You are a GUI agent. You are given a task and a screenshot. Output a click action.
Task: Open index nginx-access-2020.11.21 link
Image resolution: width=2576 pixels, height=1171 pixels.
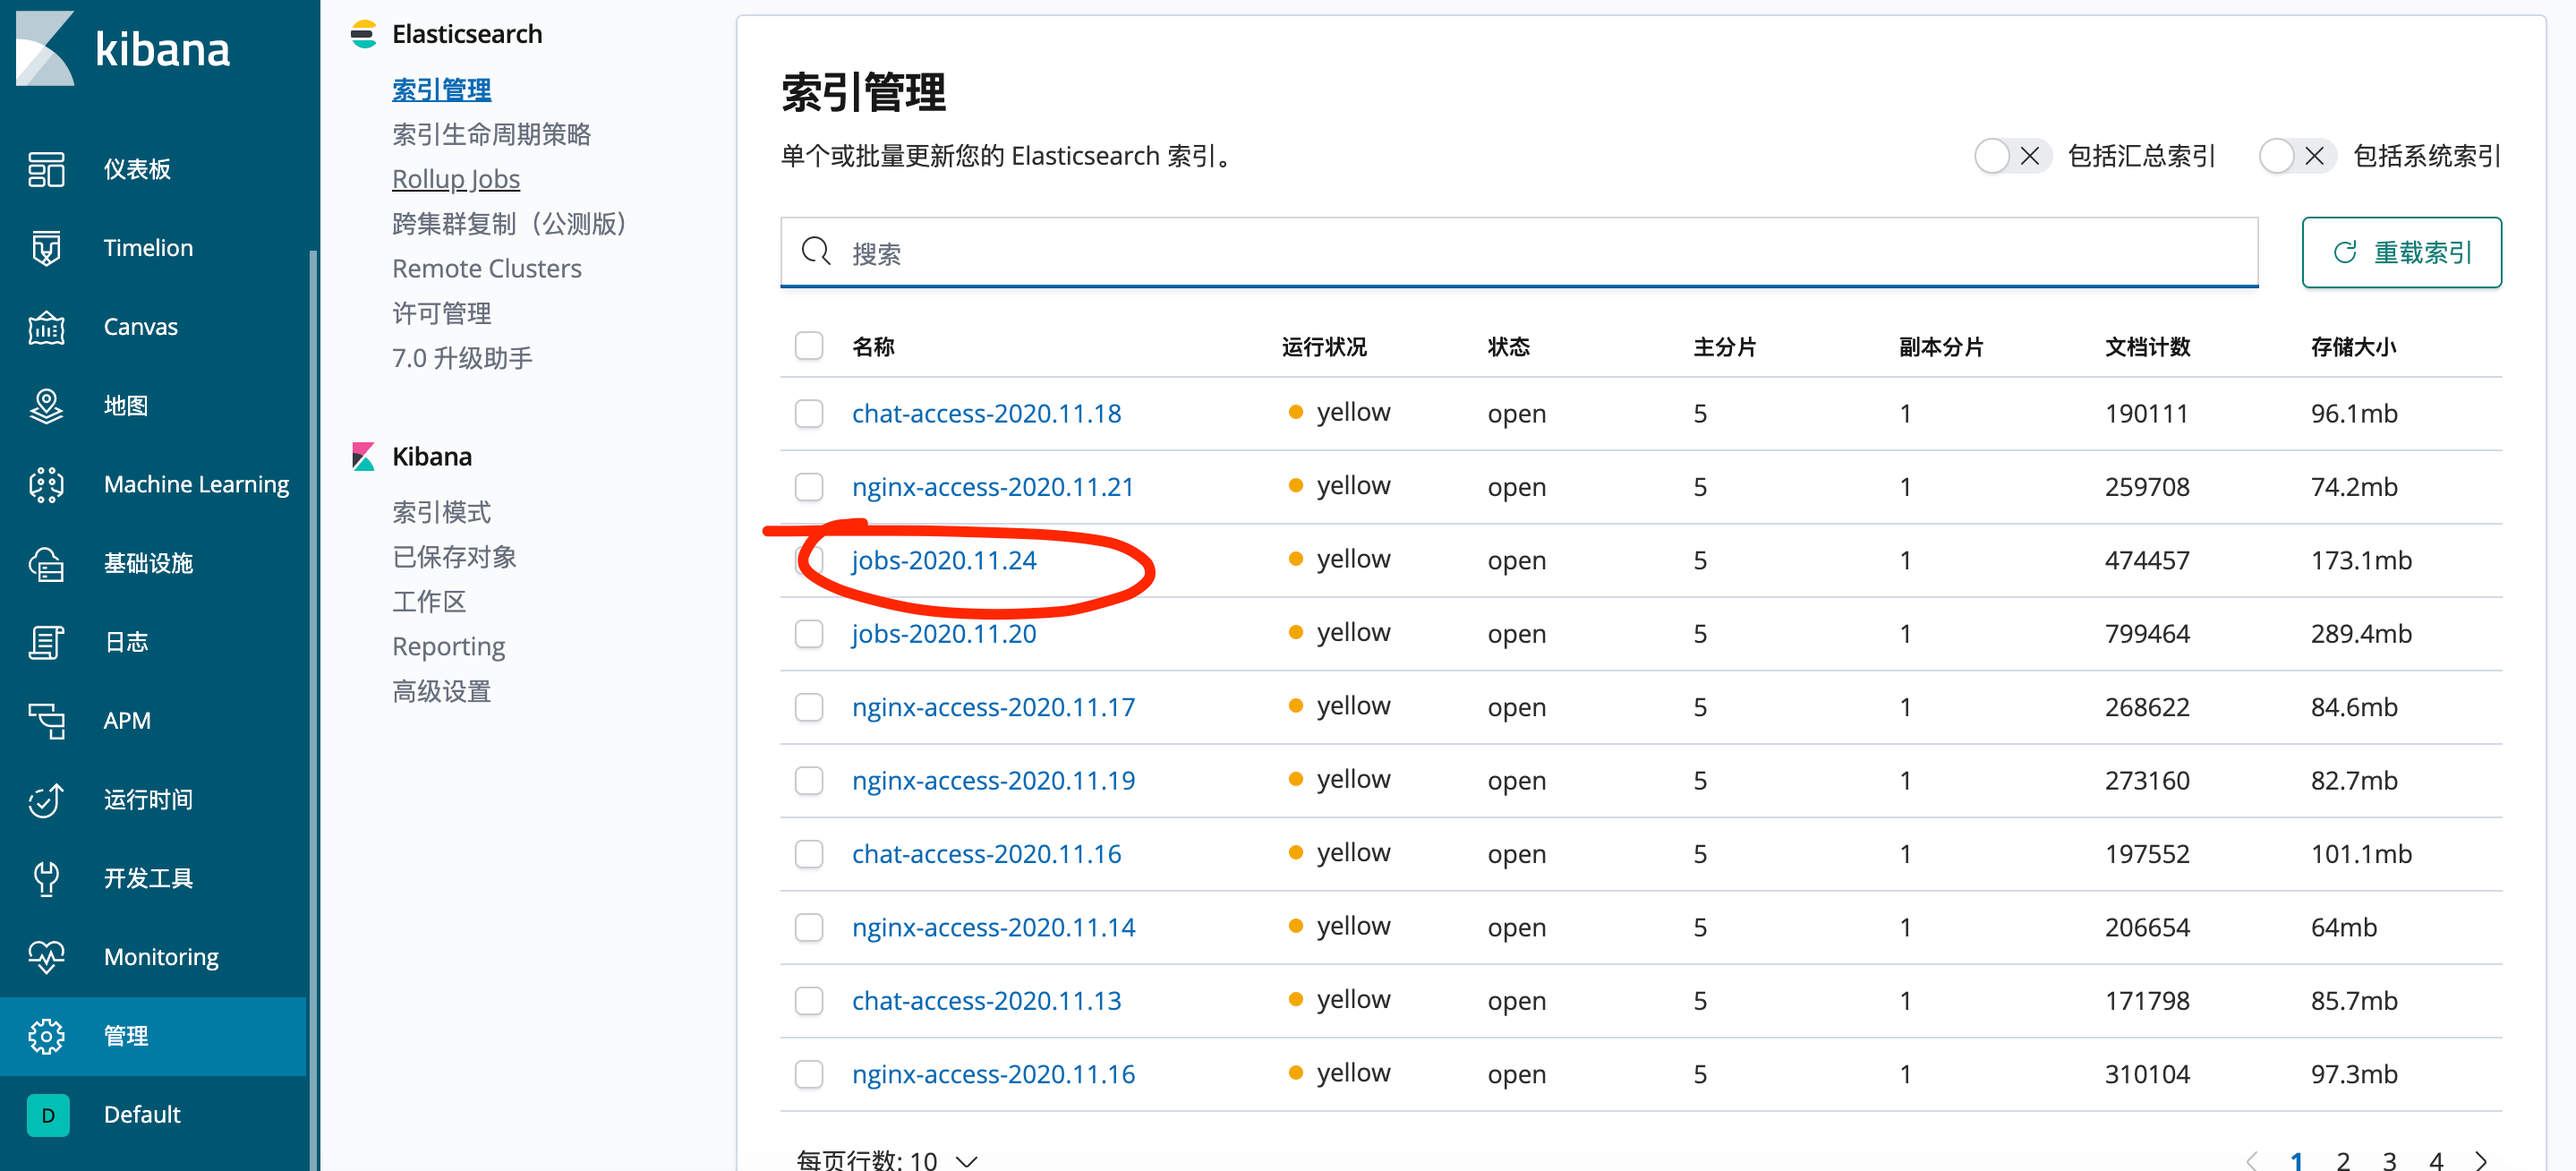(992, 486)
